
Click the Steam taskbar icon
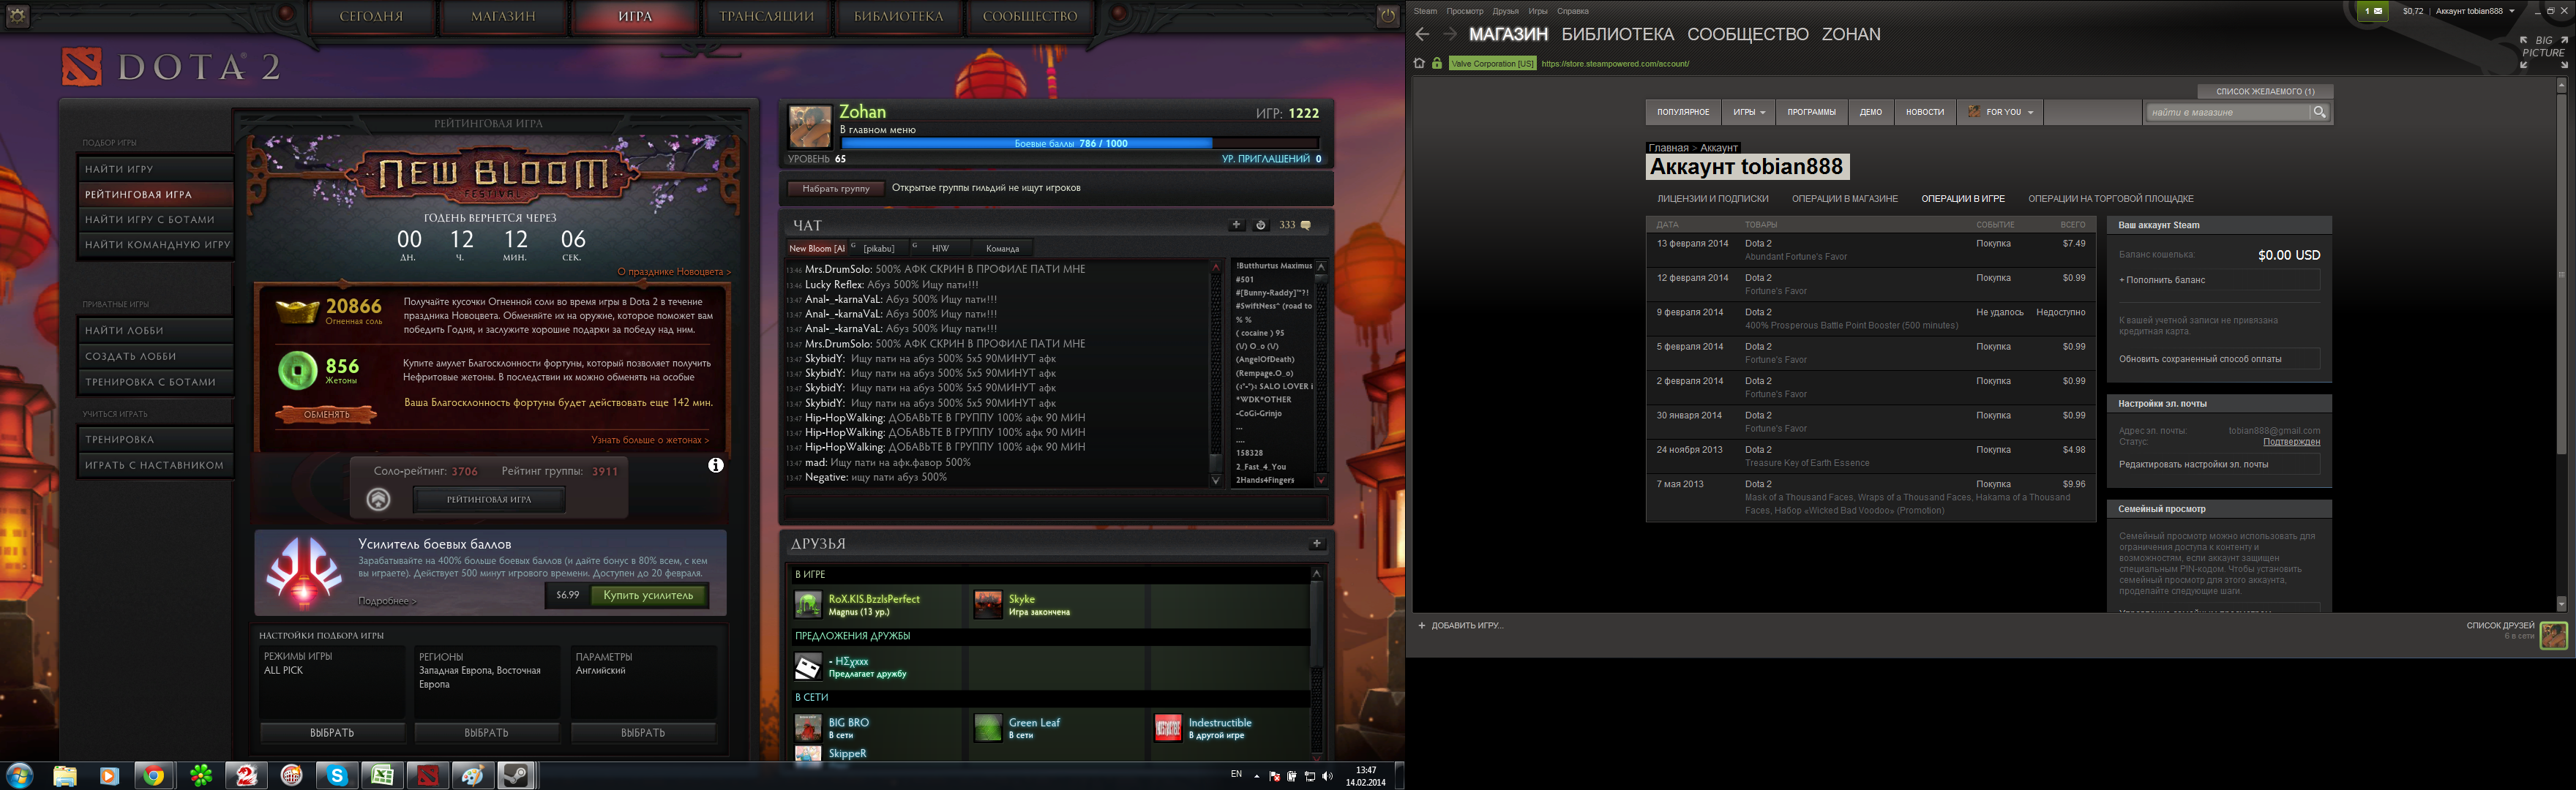click(x=517, y=775)
